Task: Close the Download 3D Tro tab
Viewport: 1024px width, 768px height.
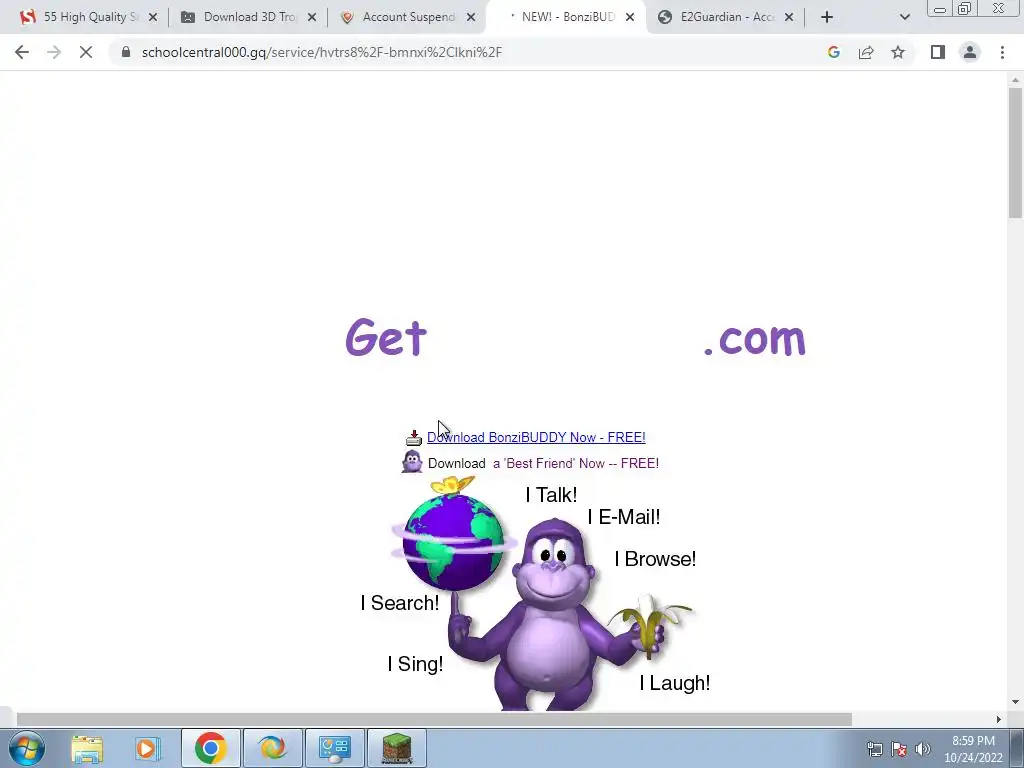Action: pyautogui.click(x=312, y=18)
